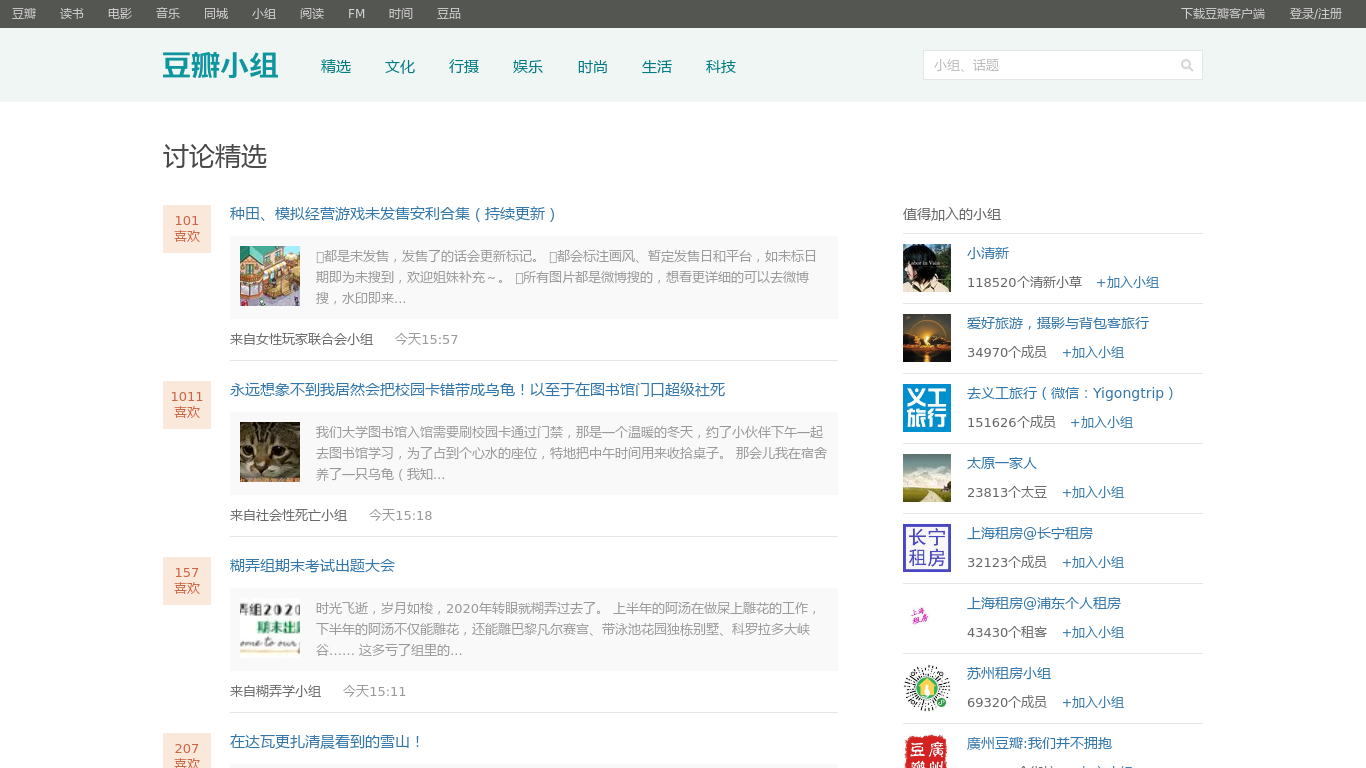The width and height of the screenshot is (1366, 768).
Task: Switch to 生活 category tab
Action: pos(657,66)
